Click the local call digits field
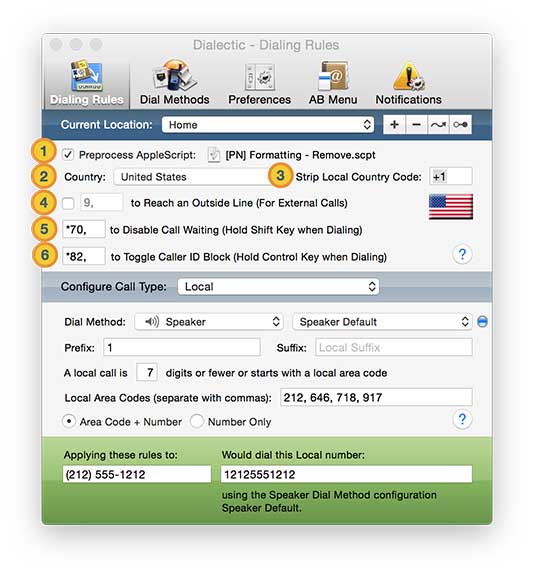Screen dimensions: 534x575 [147, 373]
